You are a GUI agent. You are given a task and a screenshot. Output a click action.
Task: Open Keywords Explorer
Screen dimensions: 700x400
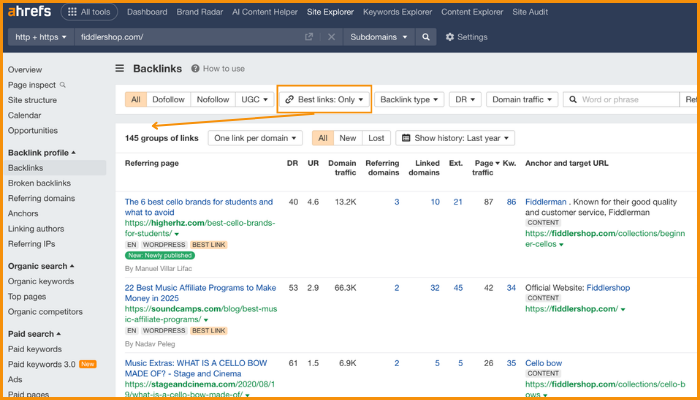[x=397, y=12]
